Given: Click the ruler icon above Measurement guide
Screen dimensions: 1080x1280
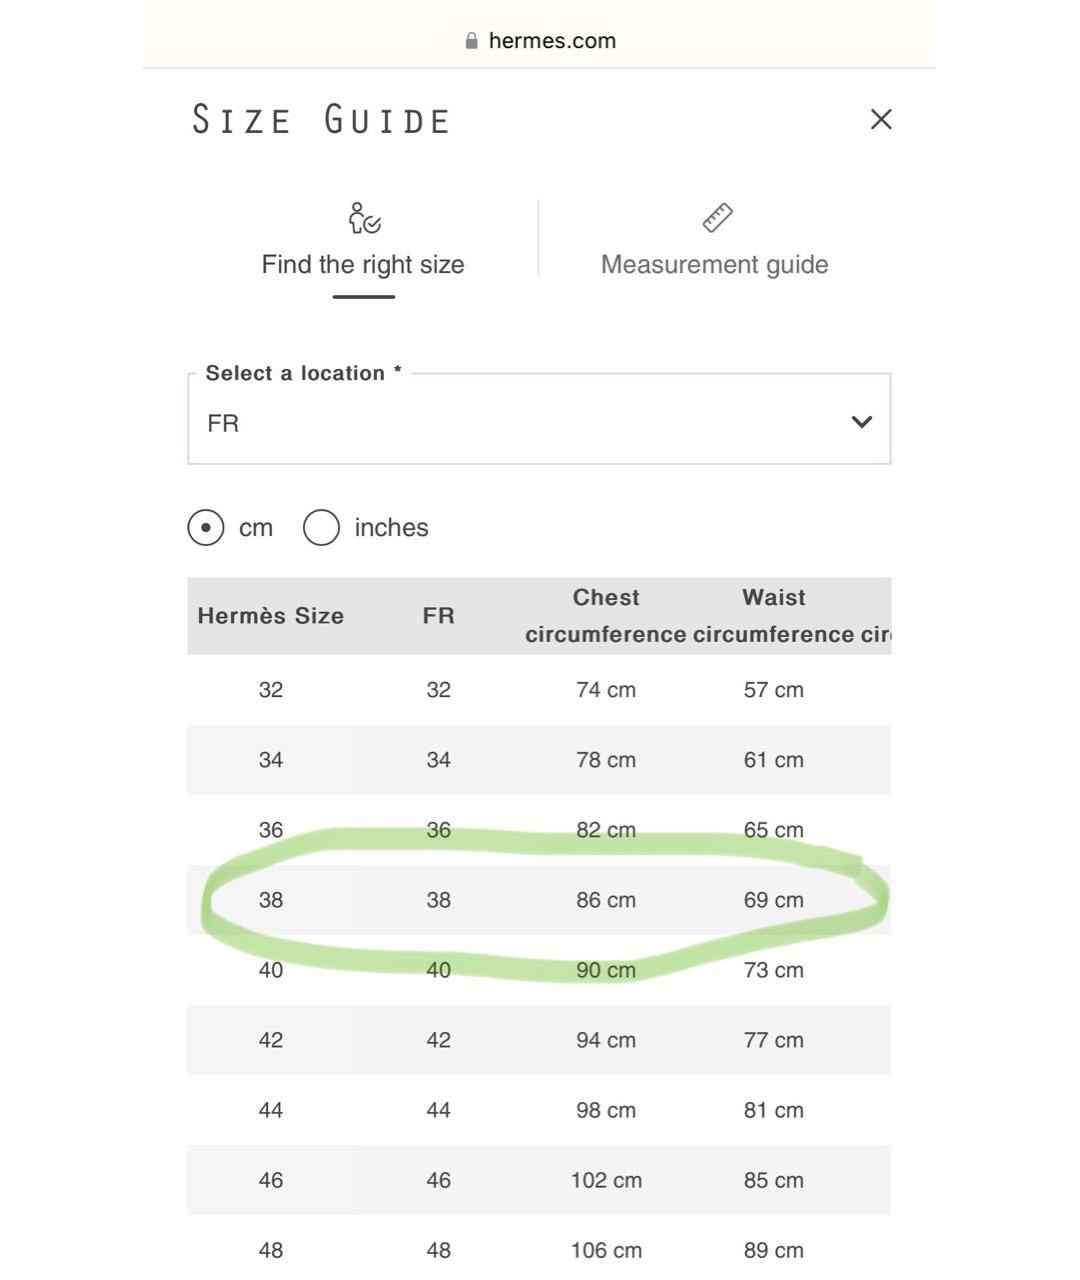Looking at the screenshot, I should pos(717,217).
